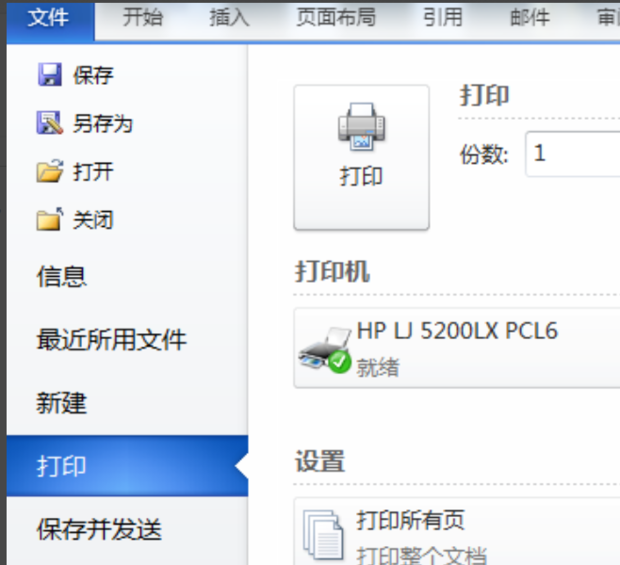
Task: Click the HP LJ 5200LX printer icon
Action: (325, 349)
